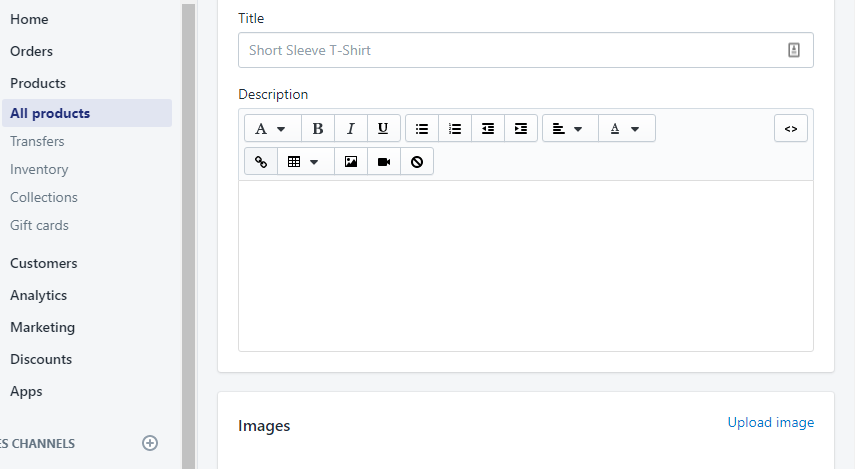Viewport: 855px width, 469px height.
Task: Insert a link with chain icon
Action: click(261, 162)
